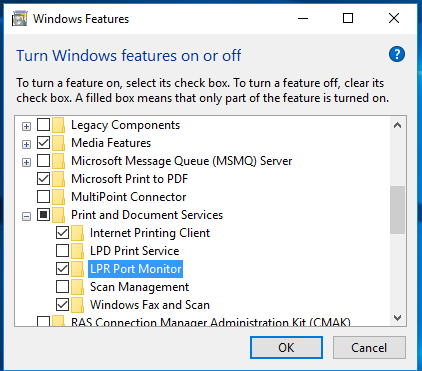Enable the LPD Print Service checkbox
This screenshot has height=371, width=422.
[x=62, y=251]
